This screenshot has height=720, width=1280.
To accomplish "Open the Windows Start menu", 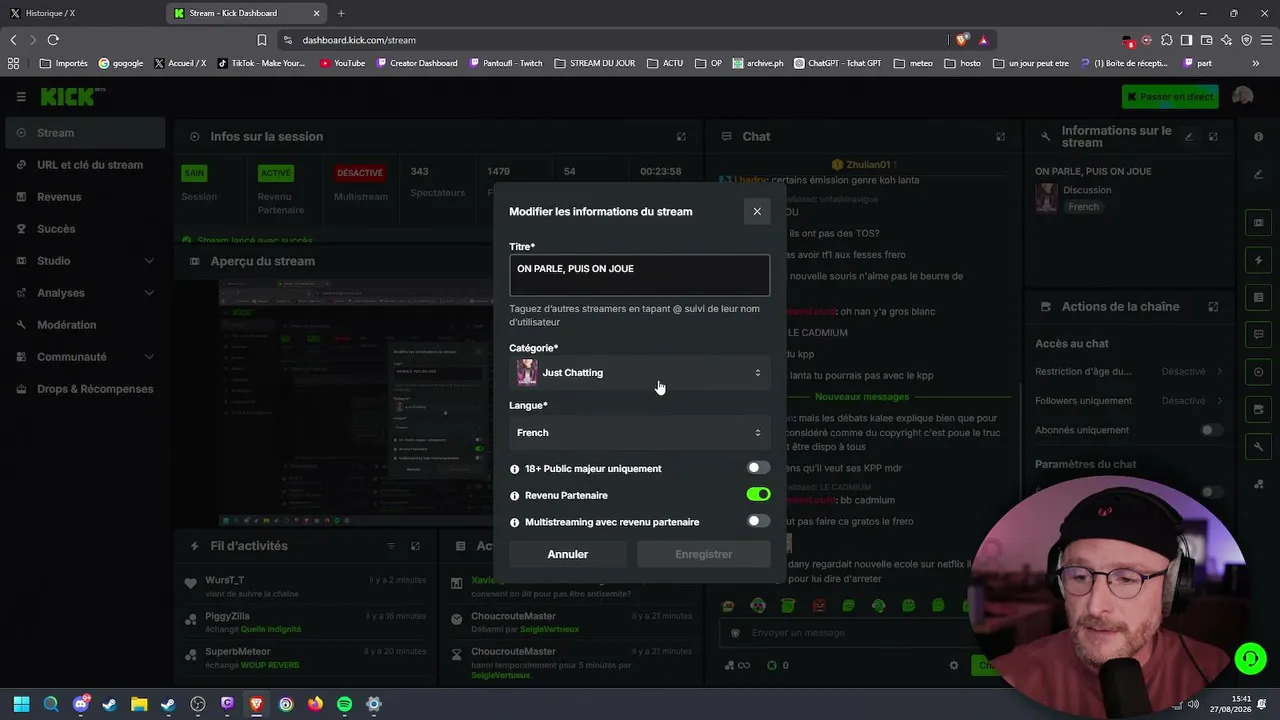I will pyautogui.click(x=21, y=704).
